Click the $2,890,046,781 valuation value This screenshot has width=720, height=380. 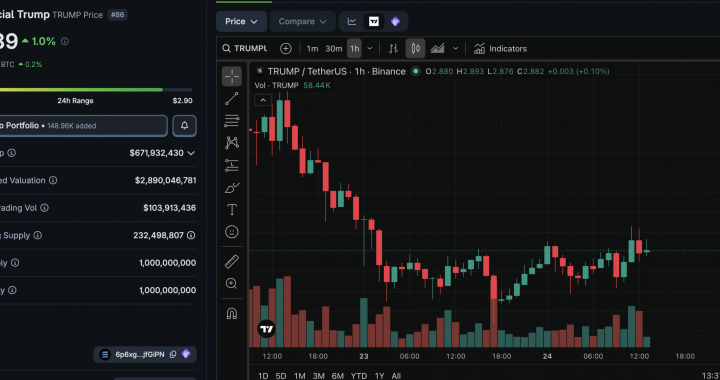pyautogui.click(x=165, y=180)
